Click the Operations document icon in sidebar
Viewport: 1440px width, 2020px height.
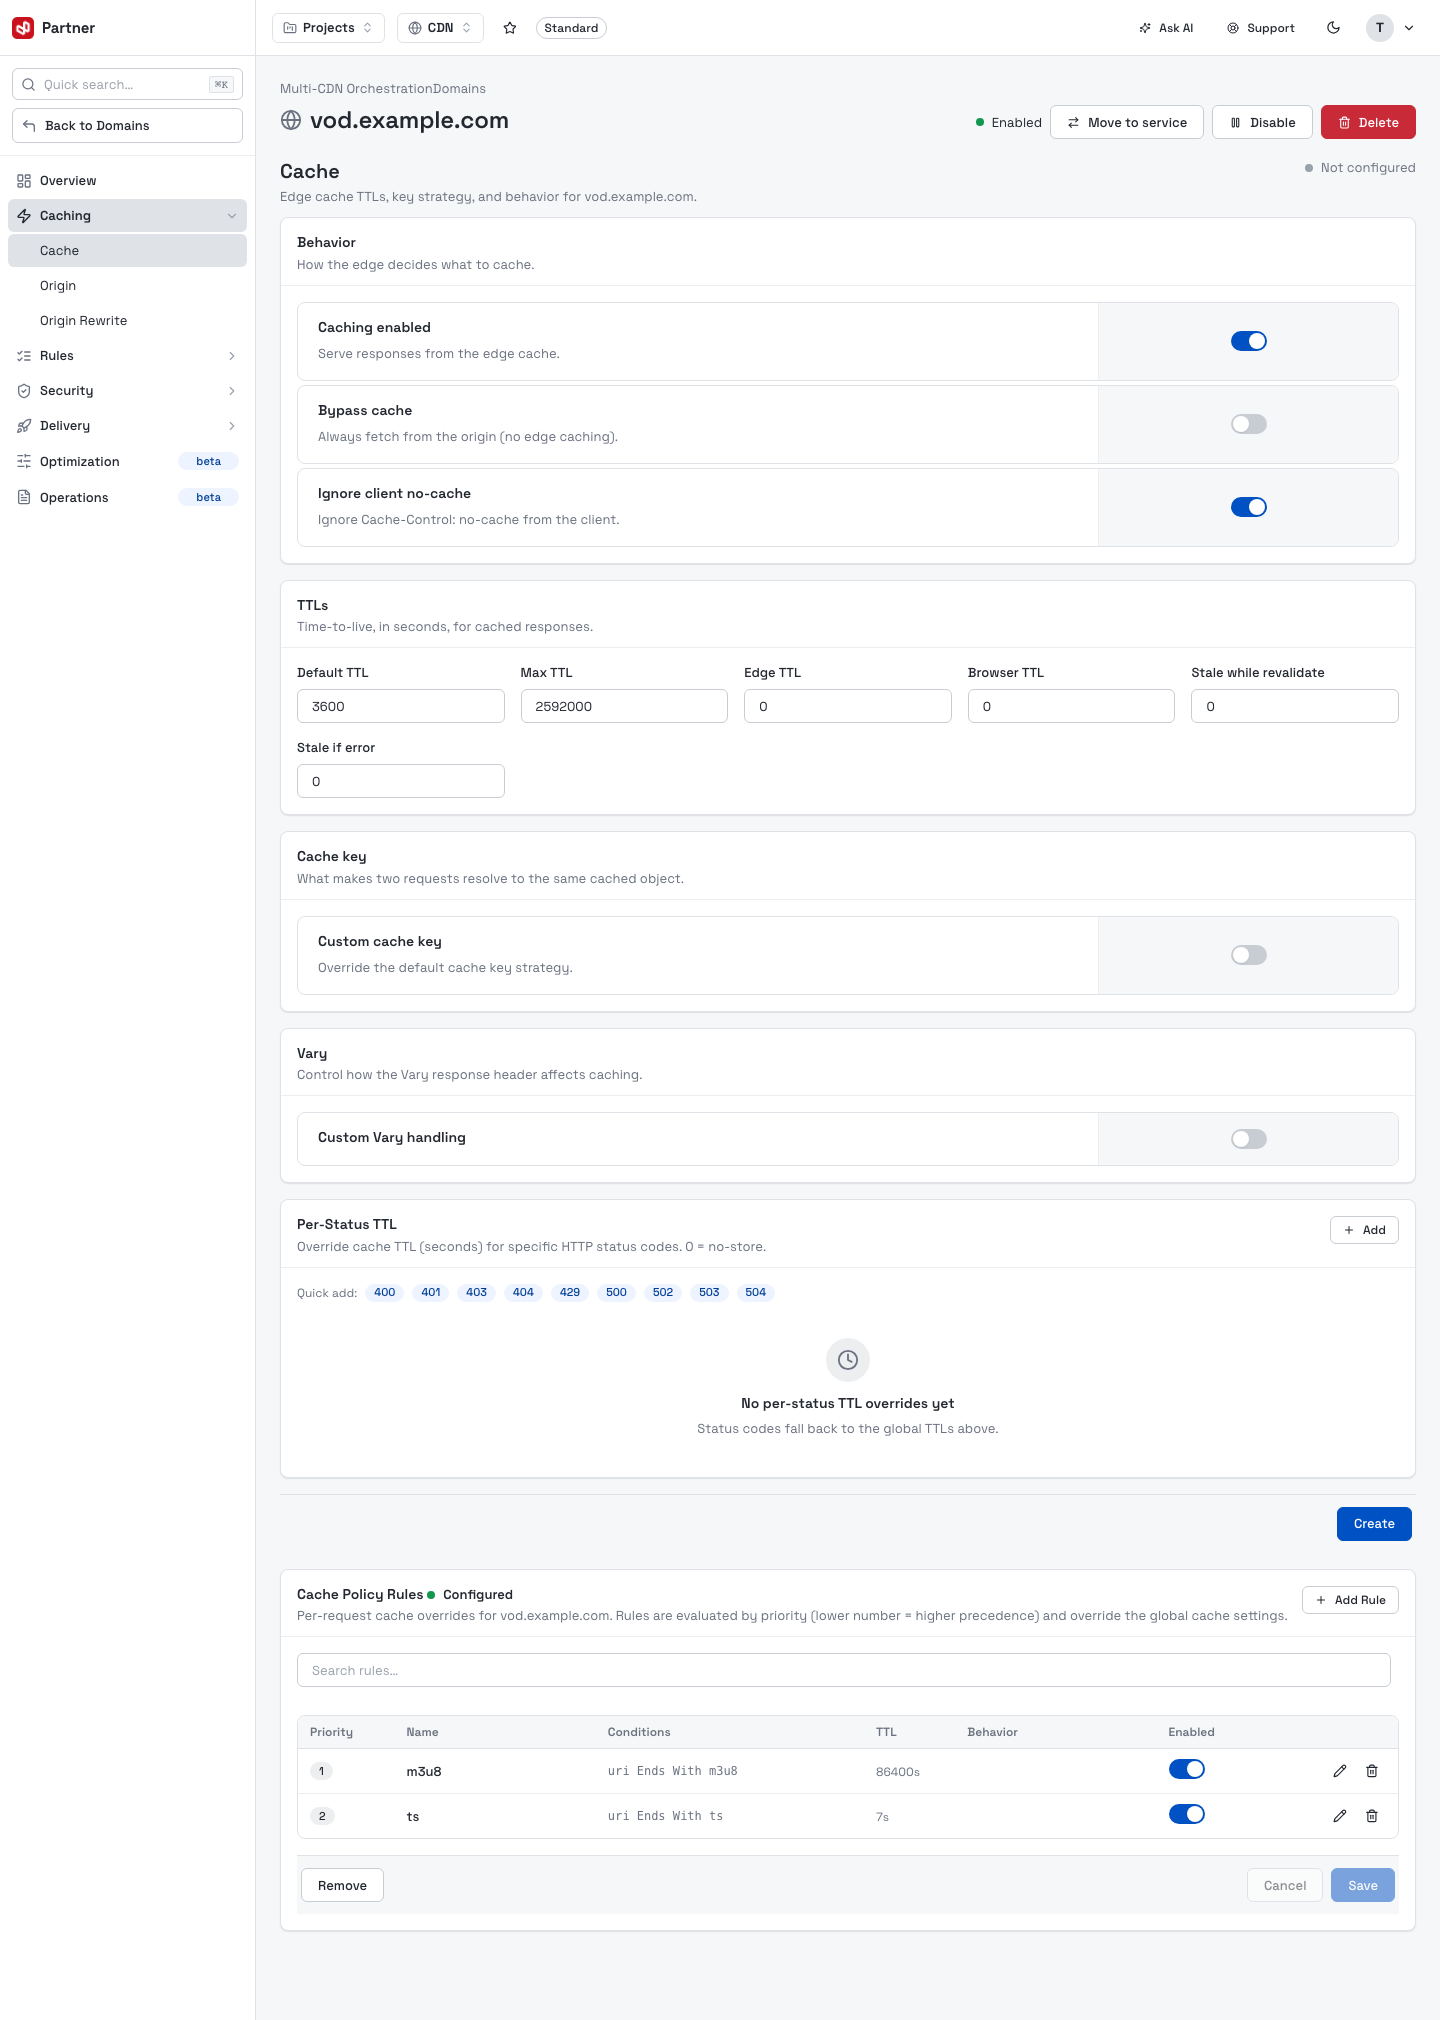pos(24,497)
